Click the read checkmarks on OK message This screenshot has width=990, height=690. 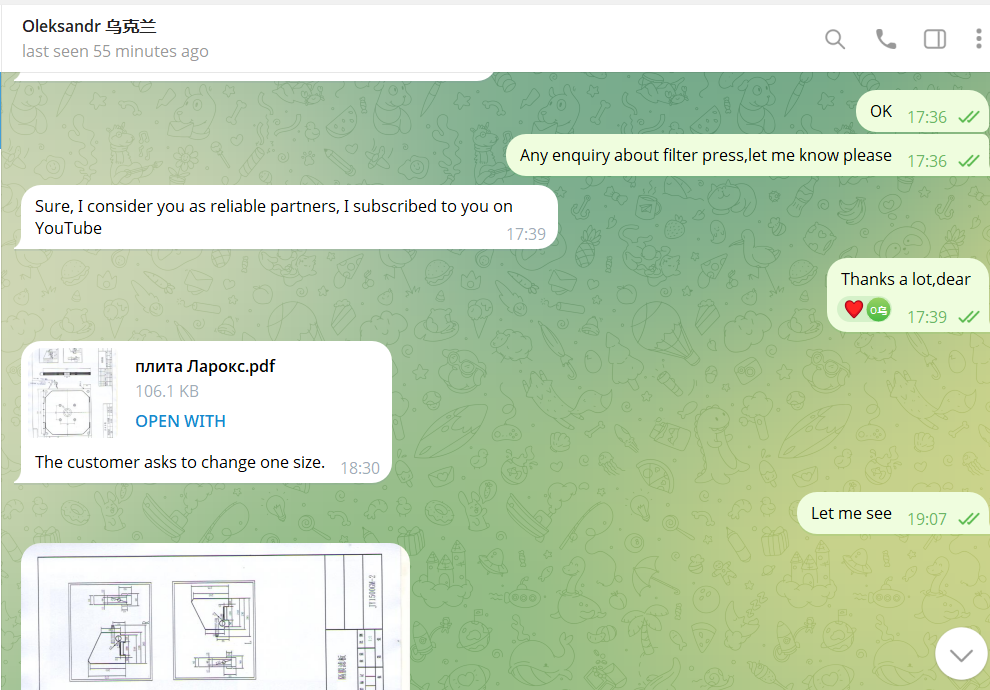[x=968, y=117]
